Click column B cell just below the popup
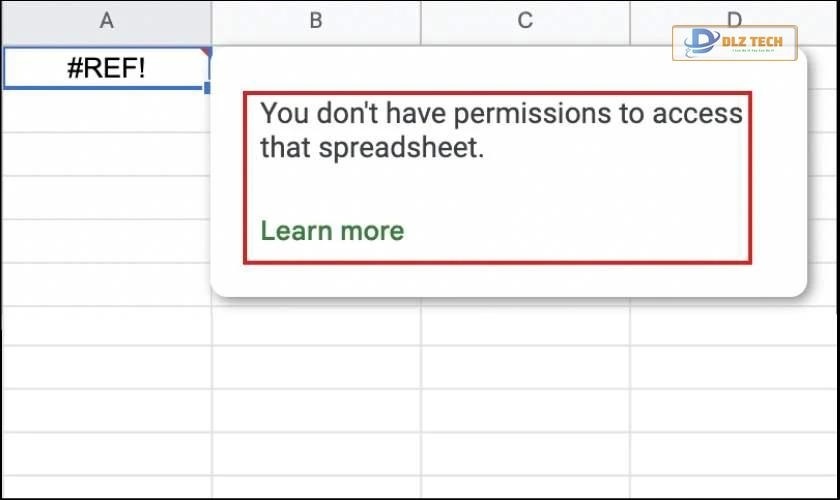The width and height of the screenshot is (840, 500). tap(316, 327)
